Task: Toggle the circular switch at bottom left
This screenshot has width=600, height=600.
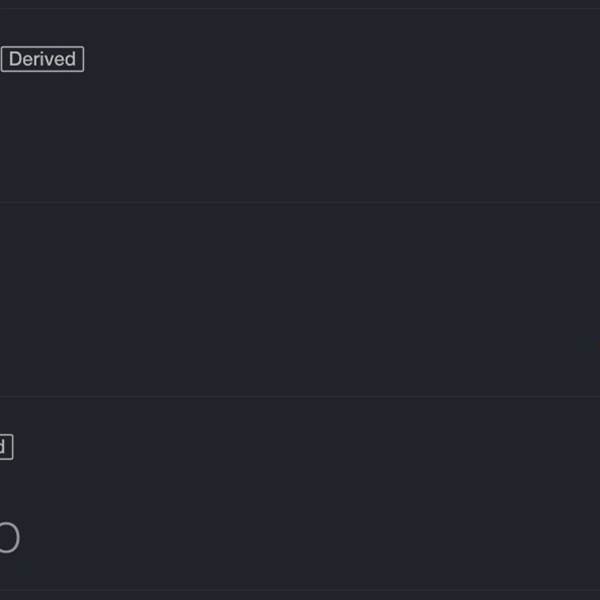Action: (7, 538)
